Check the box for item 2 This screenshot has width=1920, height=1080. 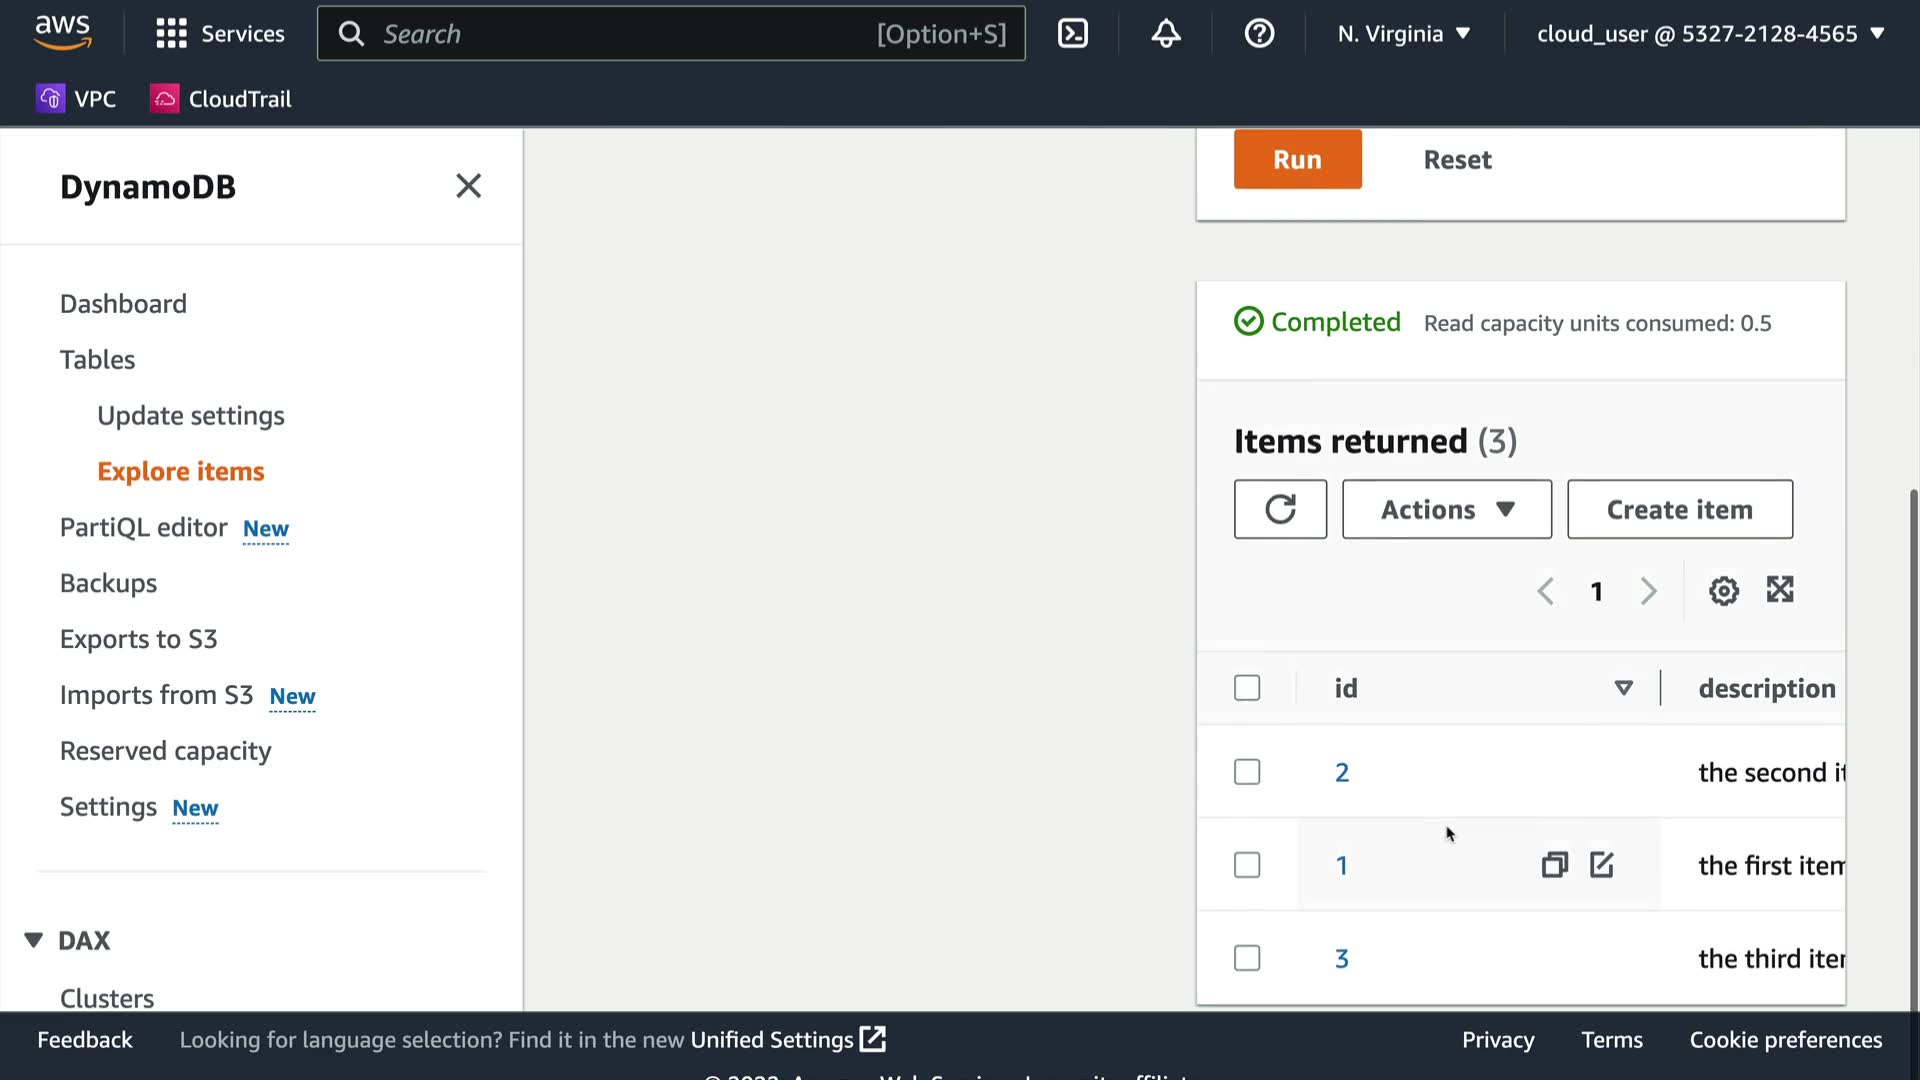coord(1247,772)
